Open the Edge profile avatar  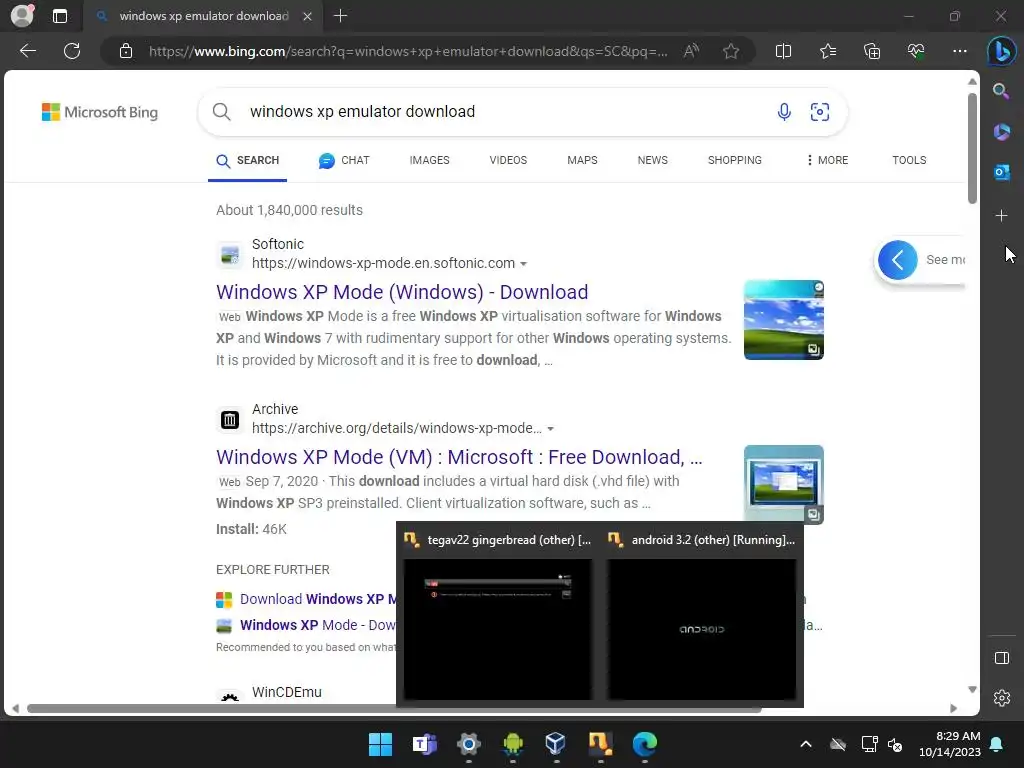tap(22, 15)
